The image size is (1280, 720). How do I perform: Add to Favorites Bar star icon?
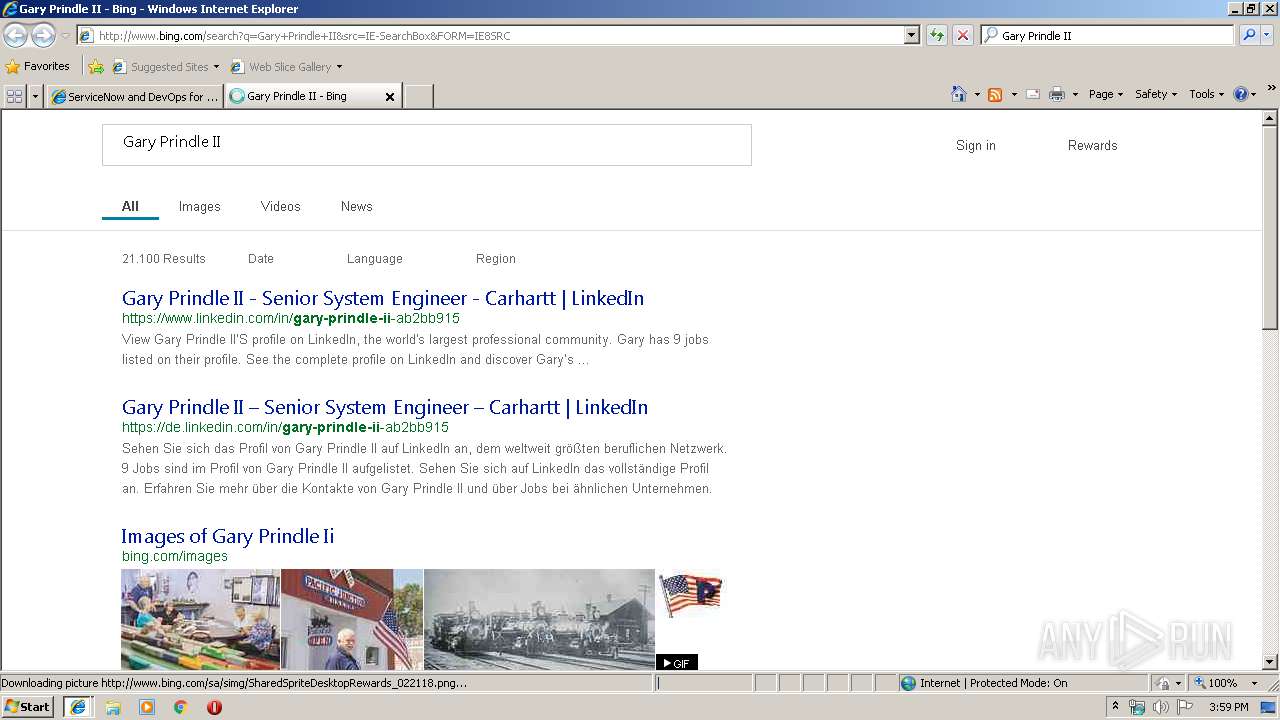tap(96, 67)
